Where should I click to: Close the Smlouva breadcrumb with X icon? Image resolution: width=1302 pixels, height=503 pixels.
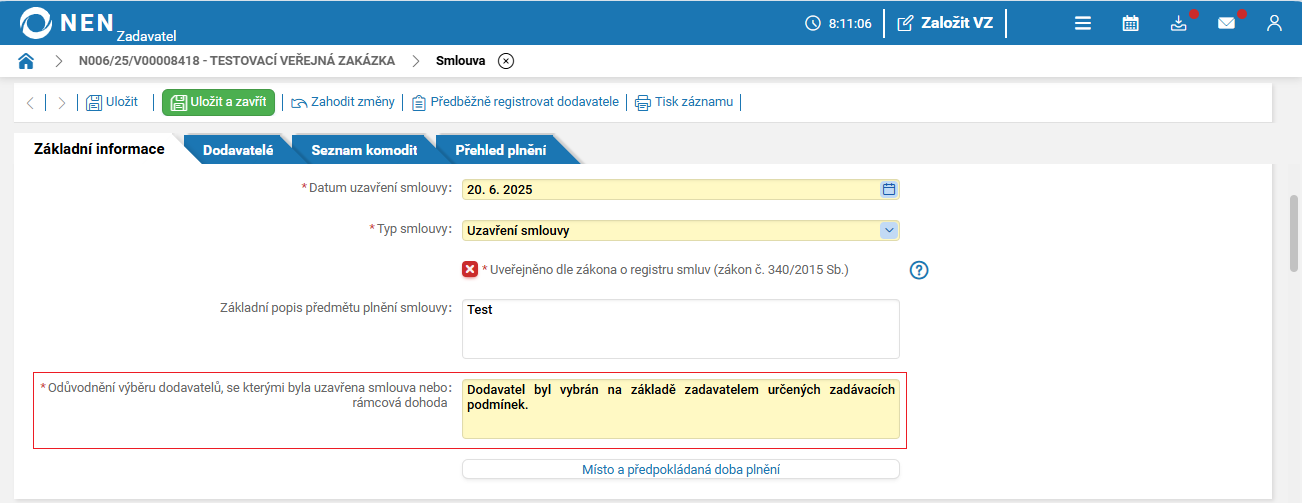click(506, 61)
